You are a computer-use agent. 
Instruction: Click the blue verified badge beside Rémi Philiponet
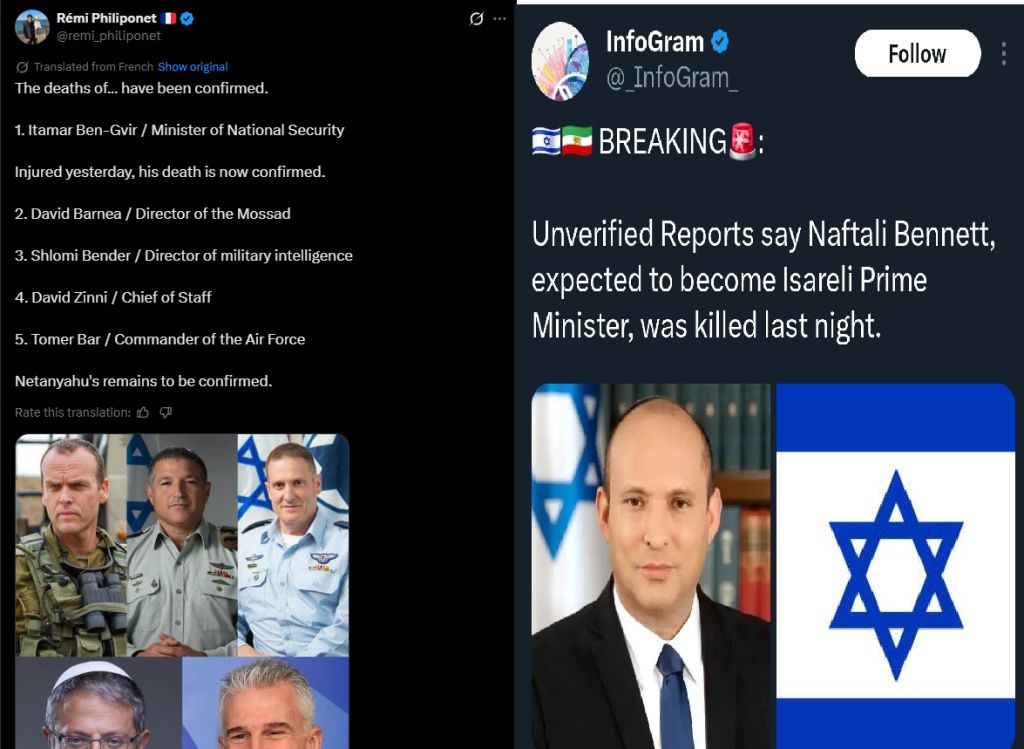point(187,18)
